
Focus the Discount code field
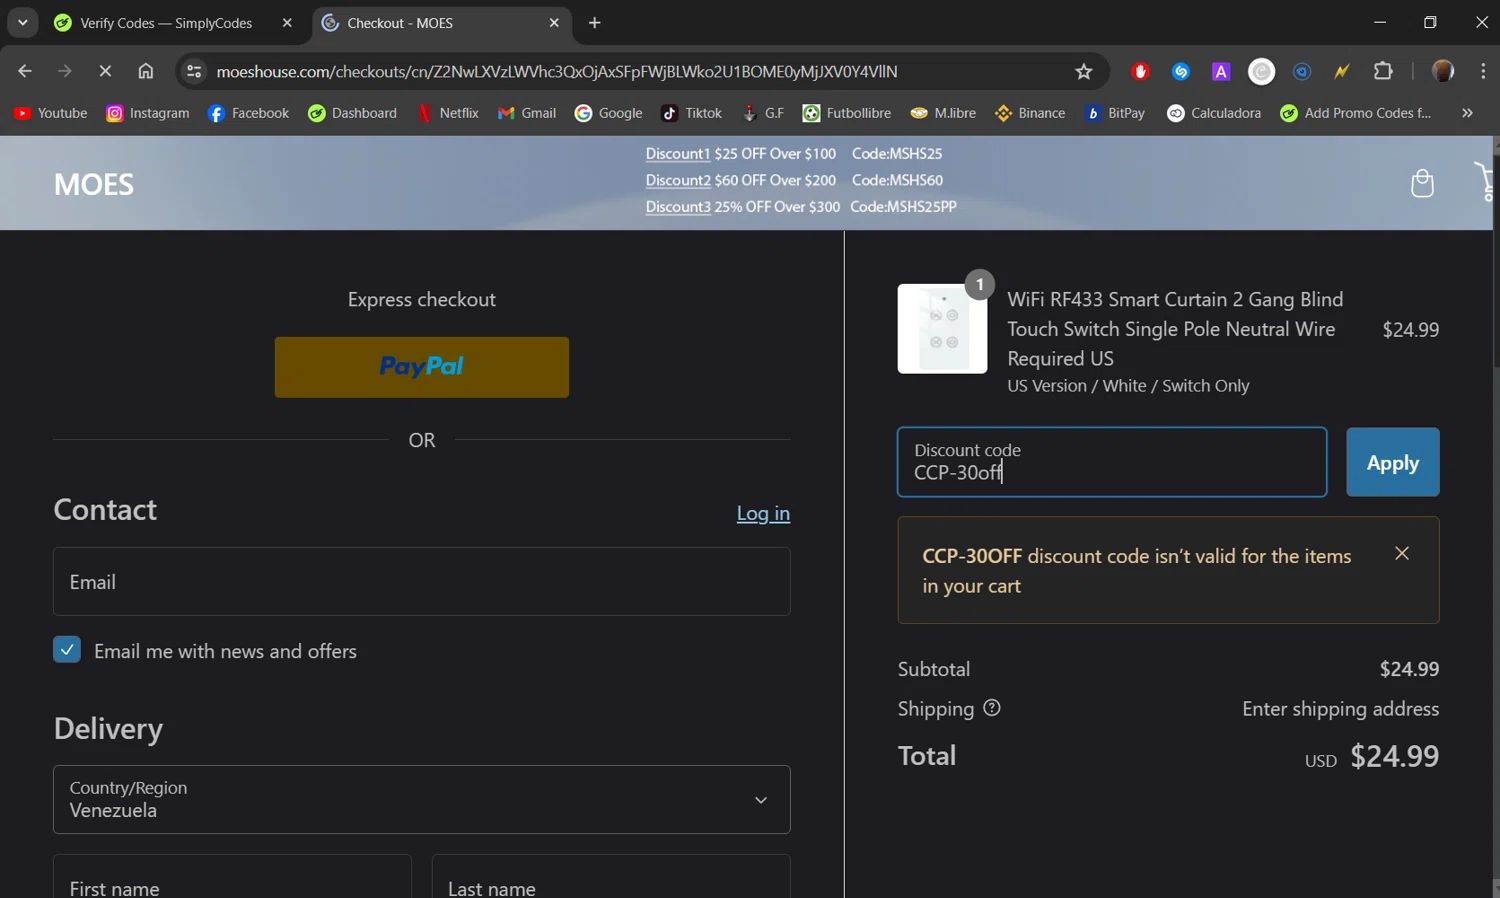coord(1112,462)
